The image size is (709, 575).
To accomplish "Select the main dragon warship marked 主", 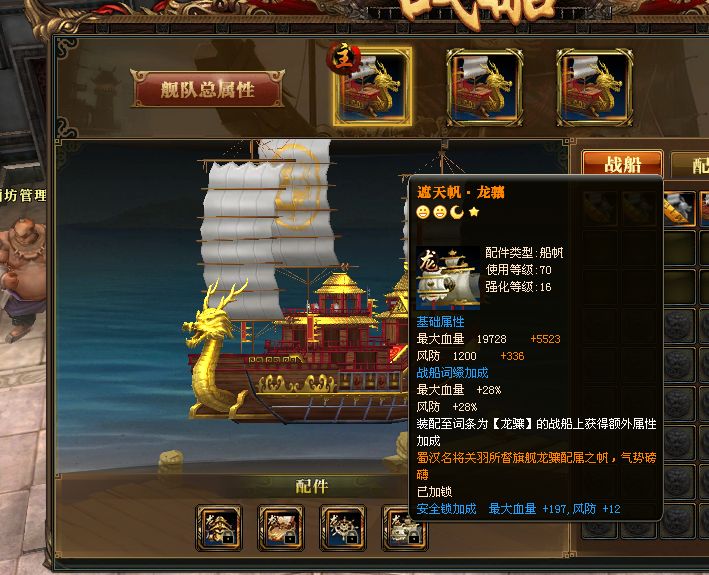I will coord(372,86).
